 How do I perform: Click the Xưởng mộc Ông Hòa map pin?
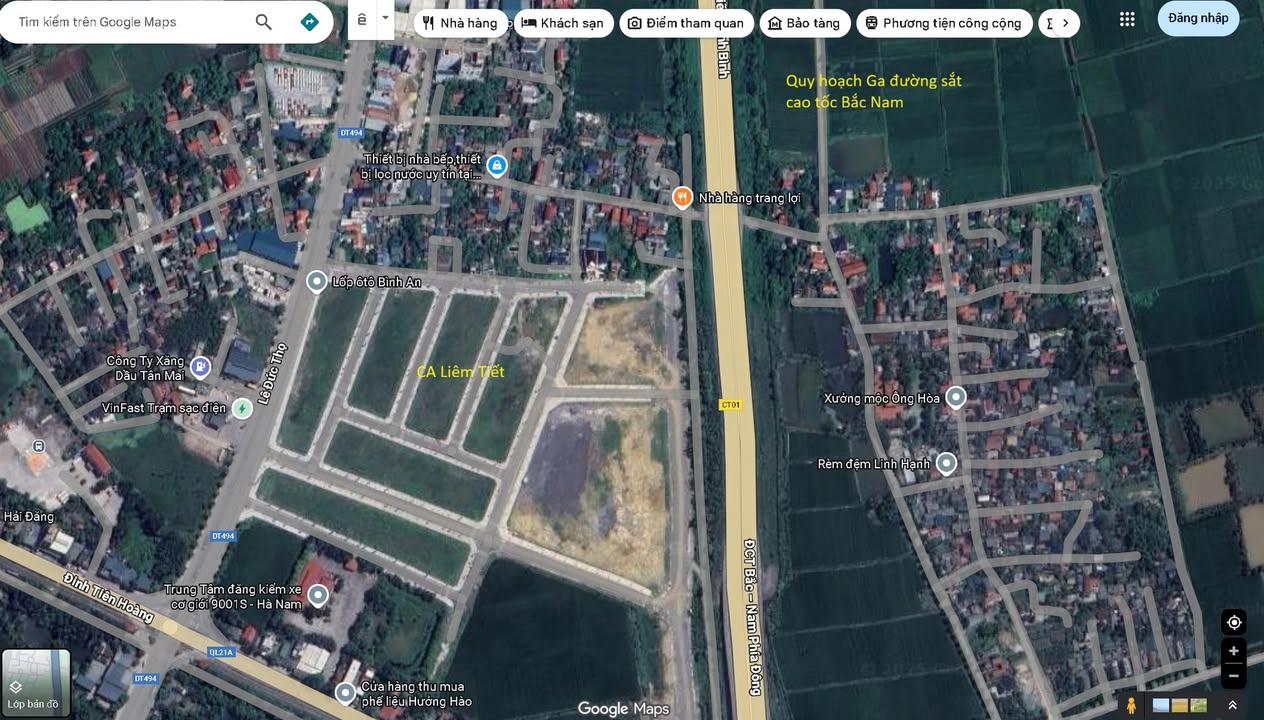tap(955, 397)
